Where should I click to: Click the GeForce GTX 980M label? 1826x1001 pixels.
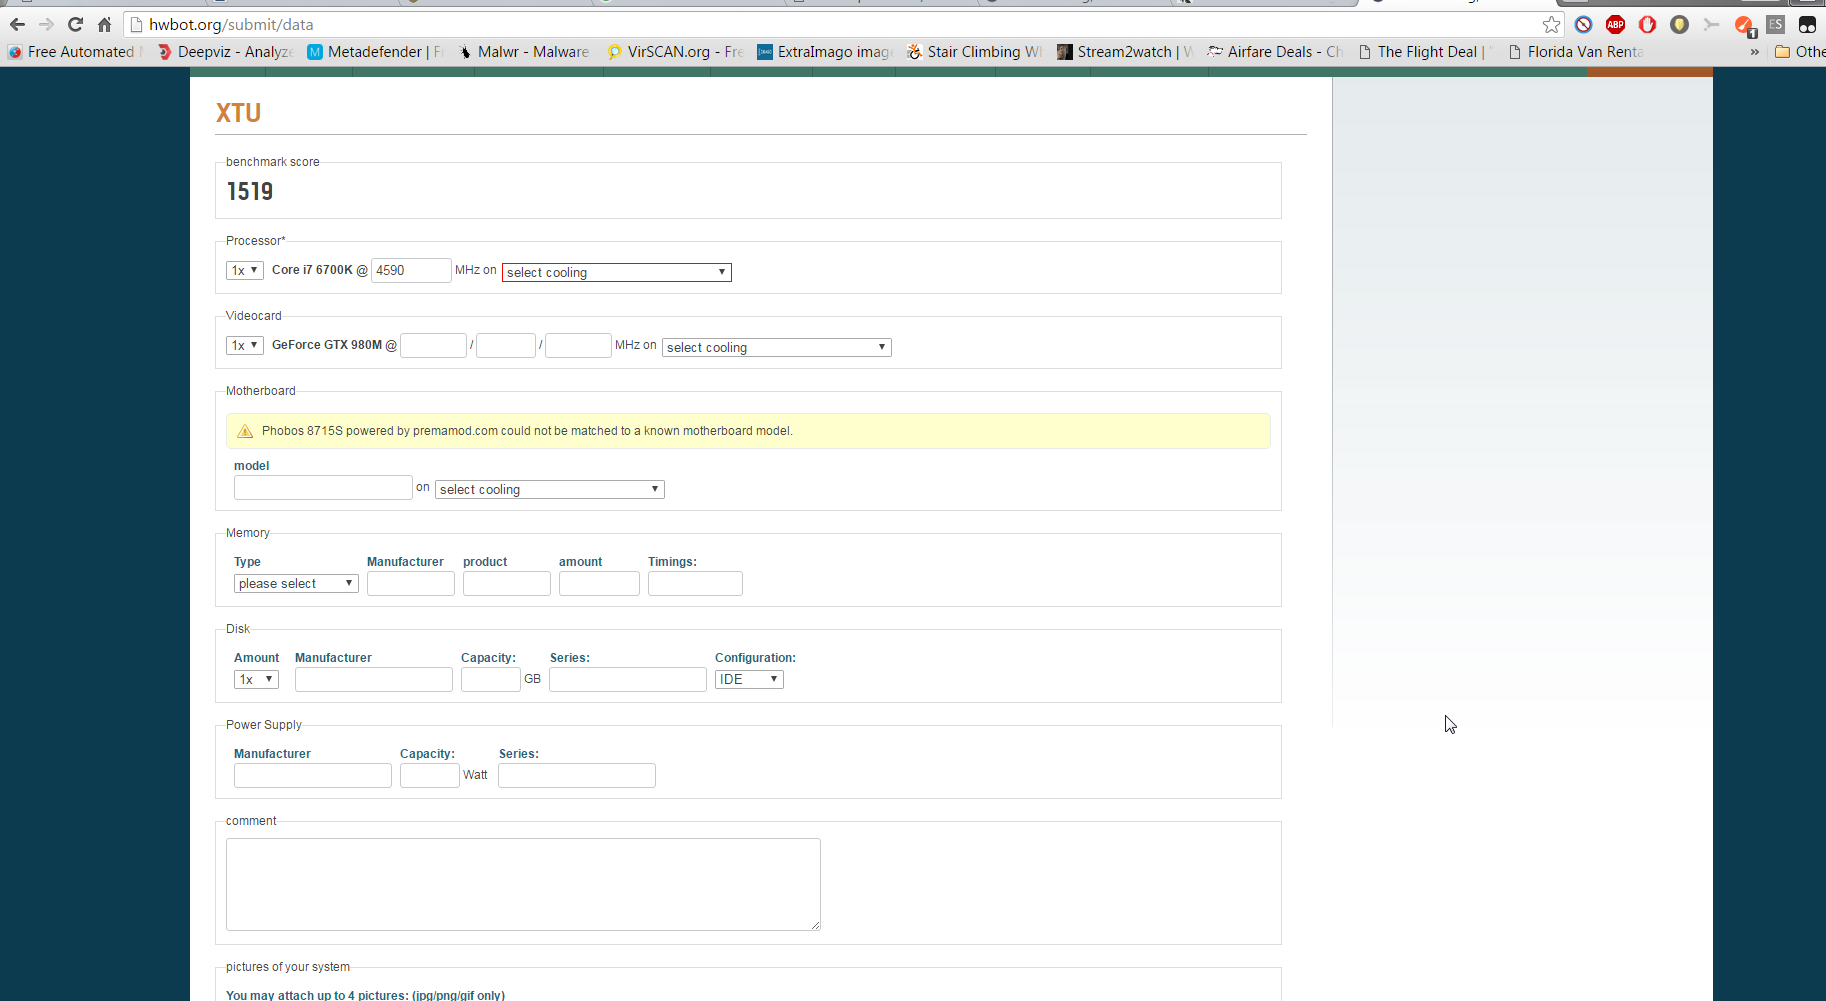pyautogui.click(x=327, y=345)
